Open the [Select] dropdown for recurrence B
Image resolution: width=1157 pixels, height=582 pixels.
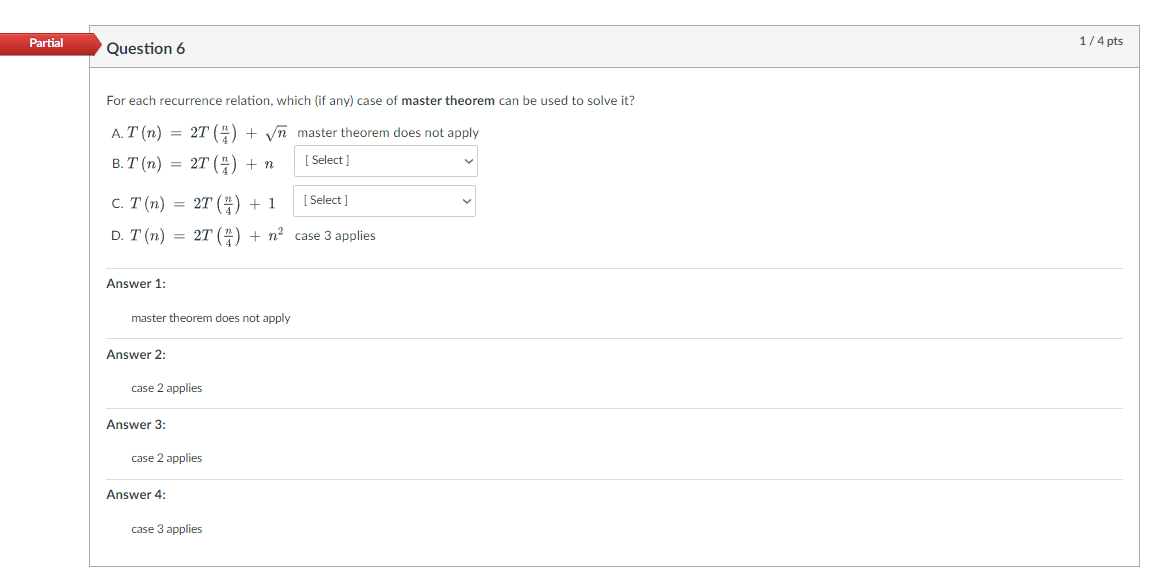pos(385,161)
